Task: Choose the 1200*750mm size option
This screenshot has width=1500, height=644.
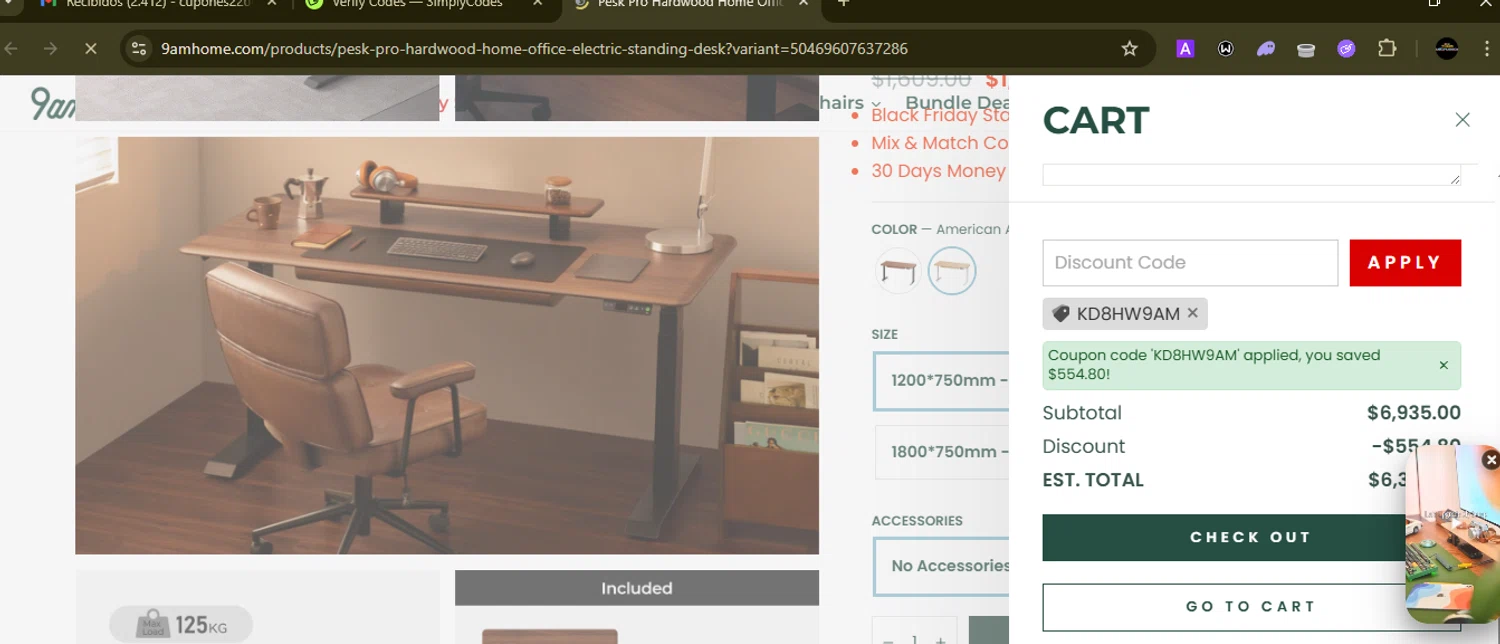Action: [x=942, y=380]
